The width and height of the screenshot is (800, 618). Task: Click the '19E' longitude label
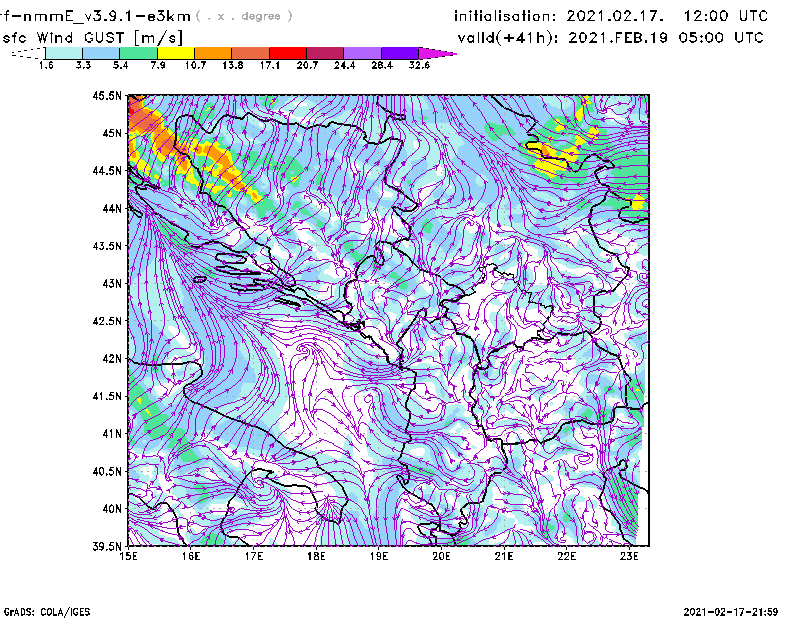(x=379, y=556)
